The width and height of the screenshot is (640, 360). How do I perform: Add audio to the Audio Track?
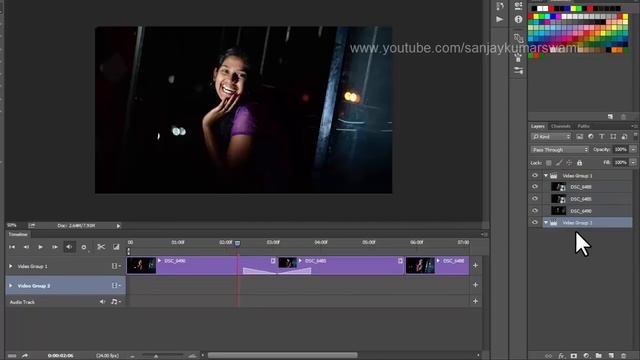(x=476, y=301)
